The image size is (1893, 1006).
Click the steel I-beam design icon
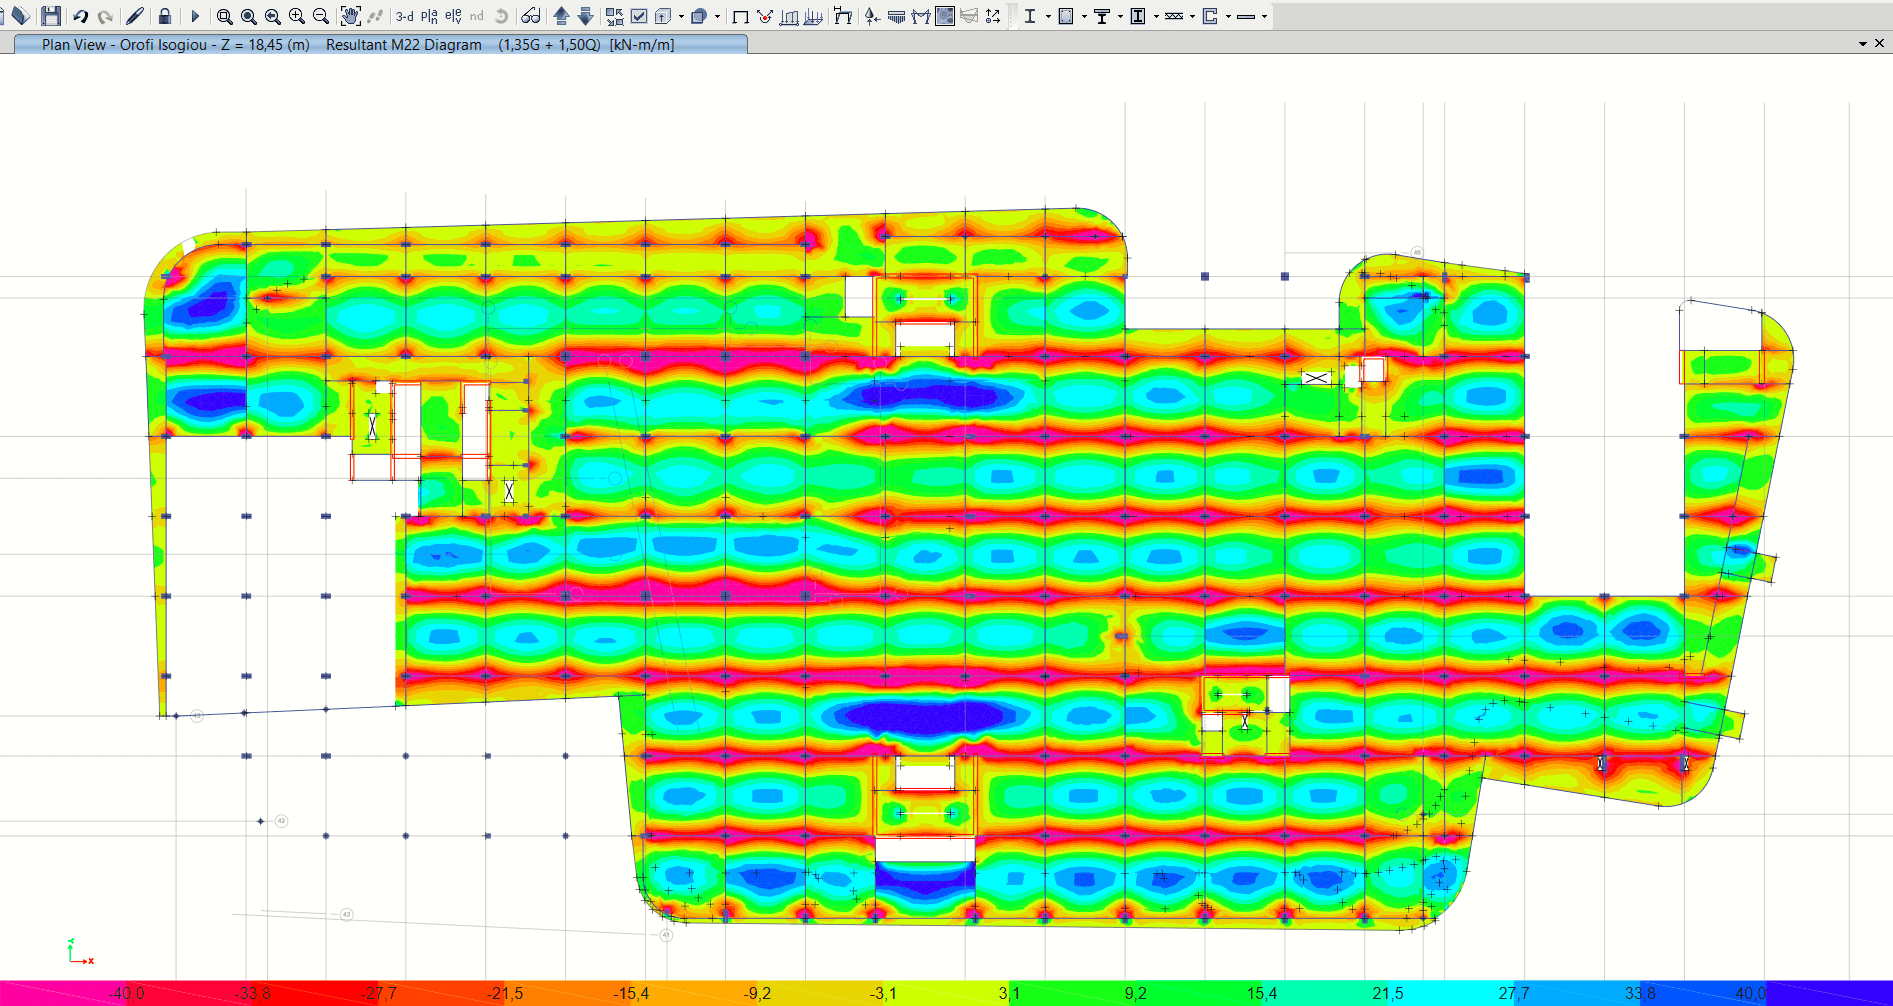[x=1030, y=16]
